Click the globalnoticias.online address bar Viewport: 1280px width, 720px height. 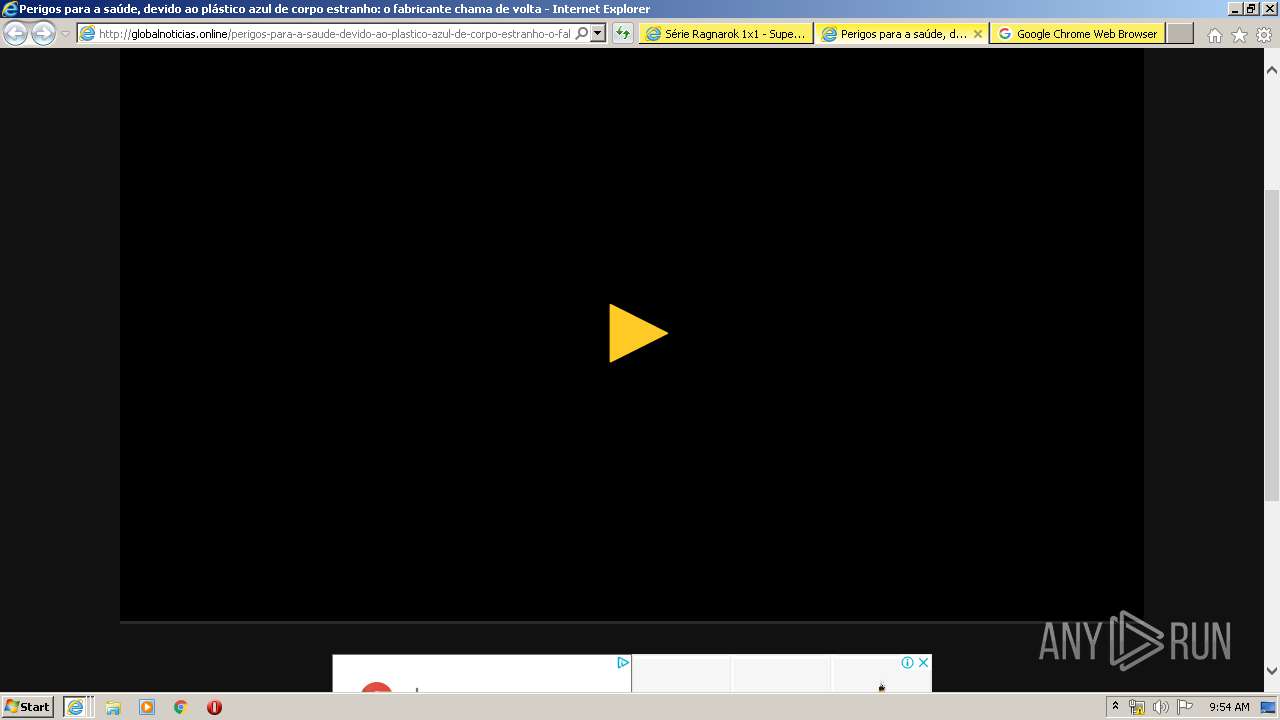(334, 33)
